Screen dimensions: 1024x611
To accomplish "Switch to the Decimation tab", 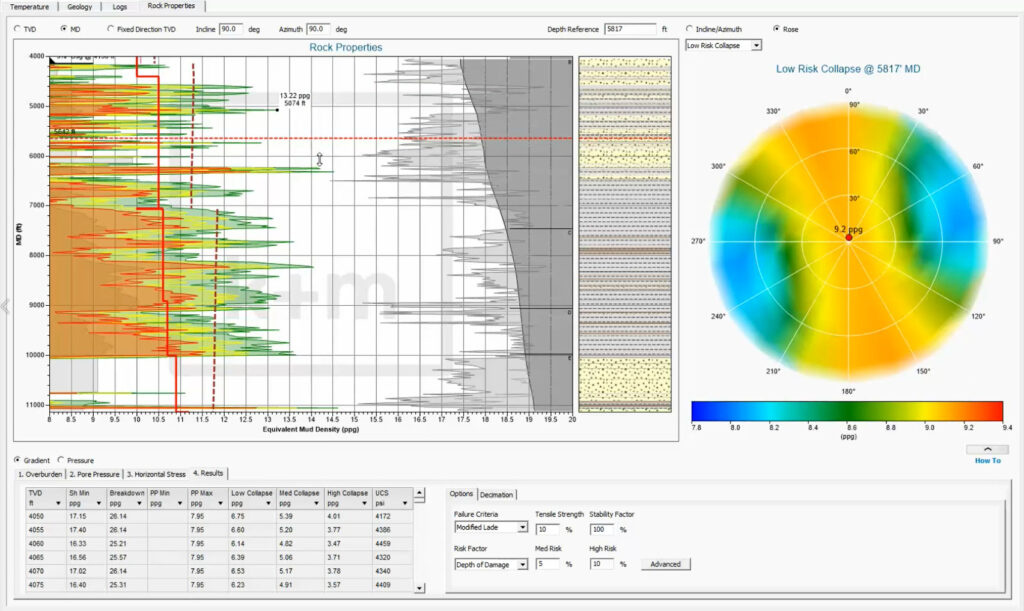I will pos(496,495).
